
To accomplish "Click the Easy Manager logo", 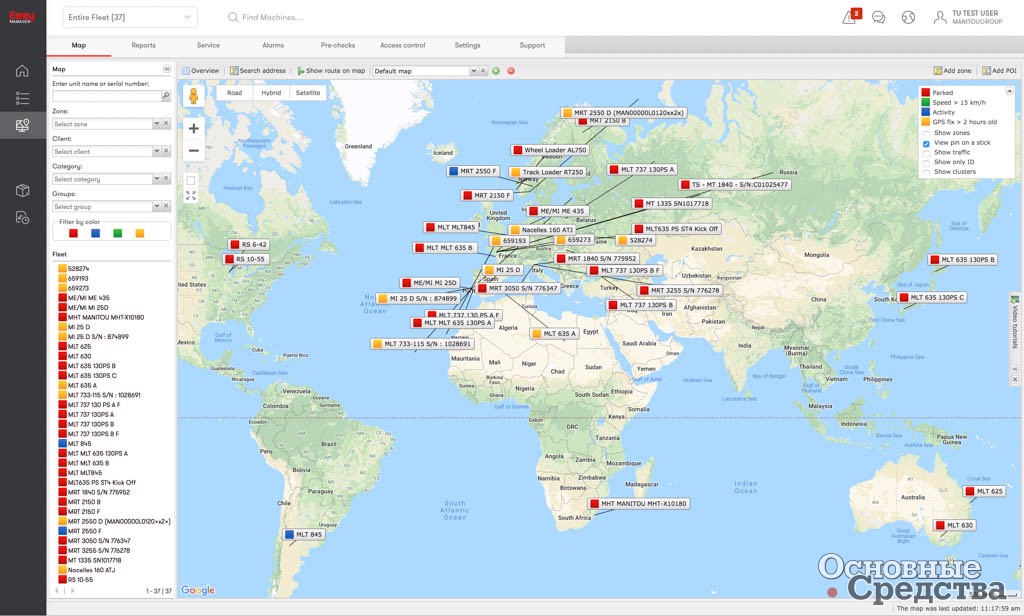I will coord(22,17).
